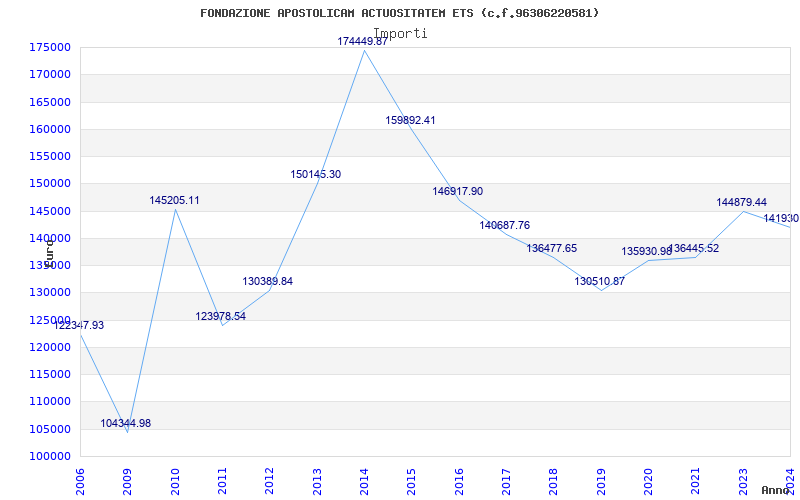800x500 pixels.
Task: Select the data label 150145.30
Action: (x=316, y=174)
